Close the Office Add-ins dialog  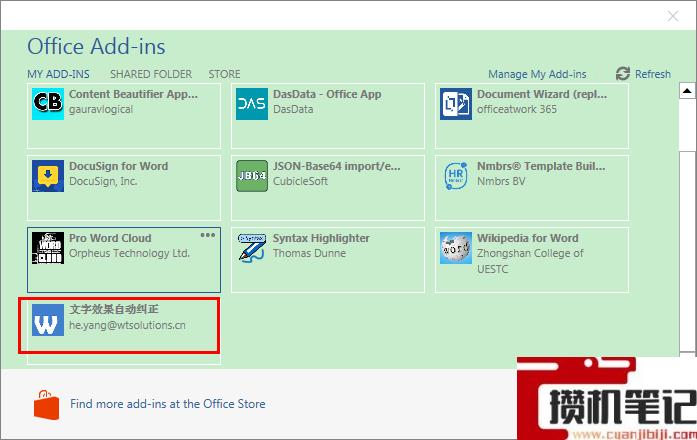673,16
